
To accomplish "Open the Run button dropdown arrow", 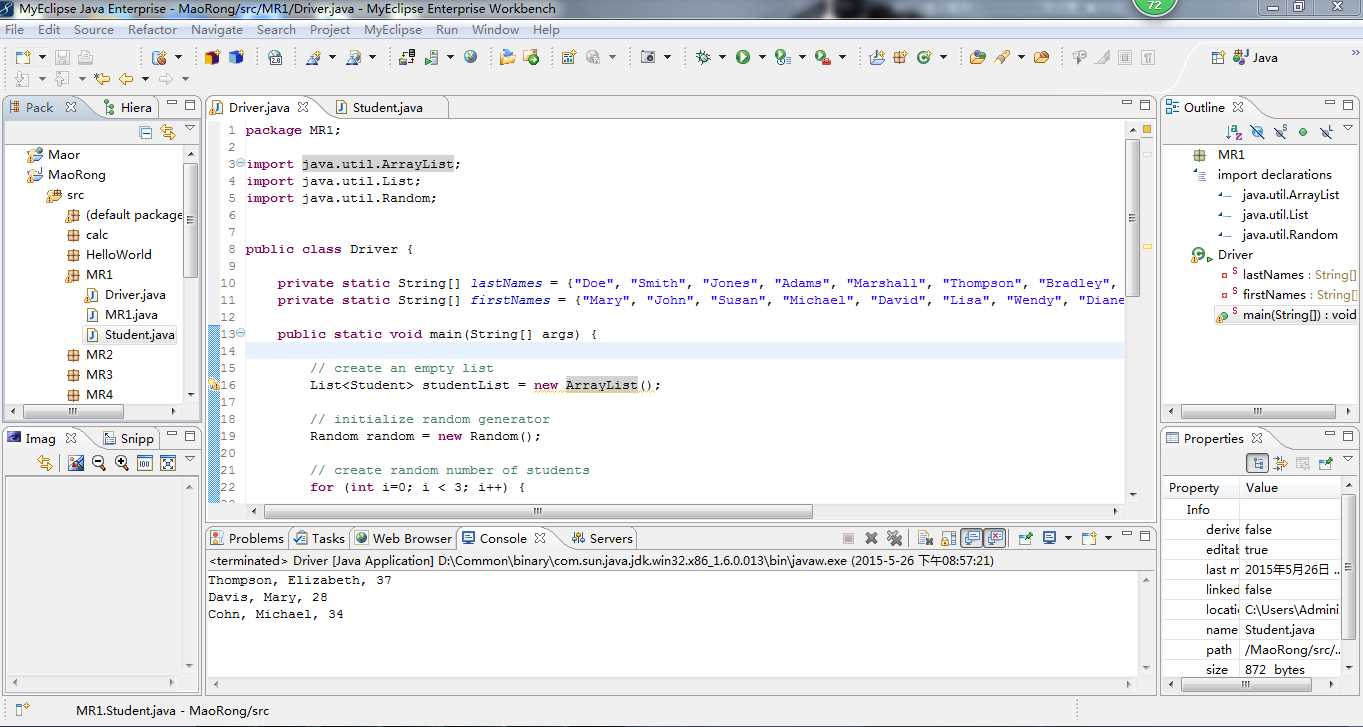I will pos(762,57).
